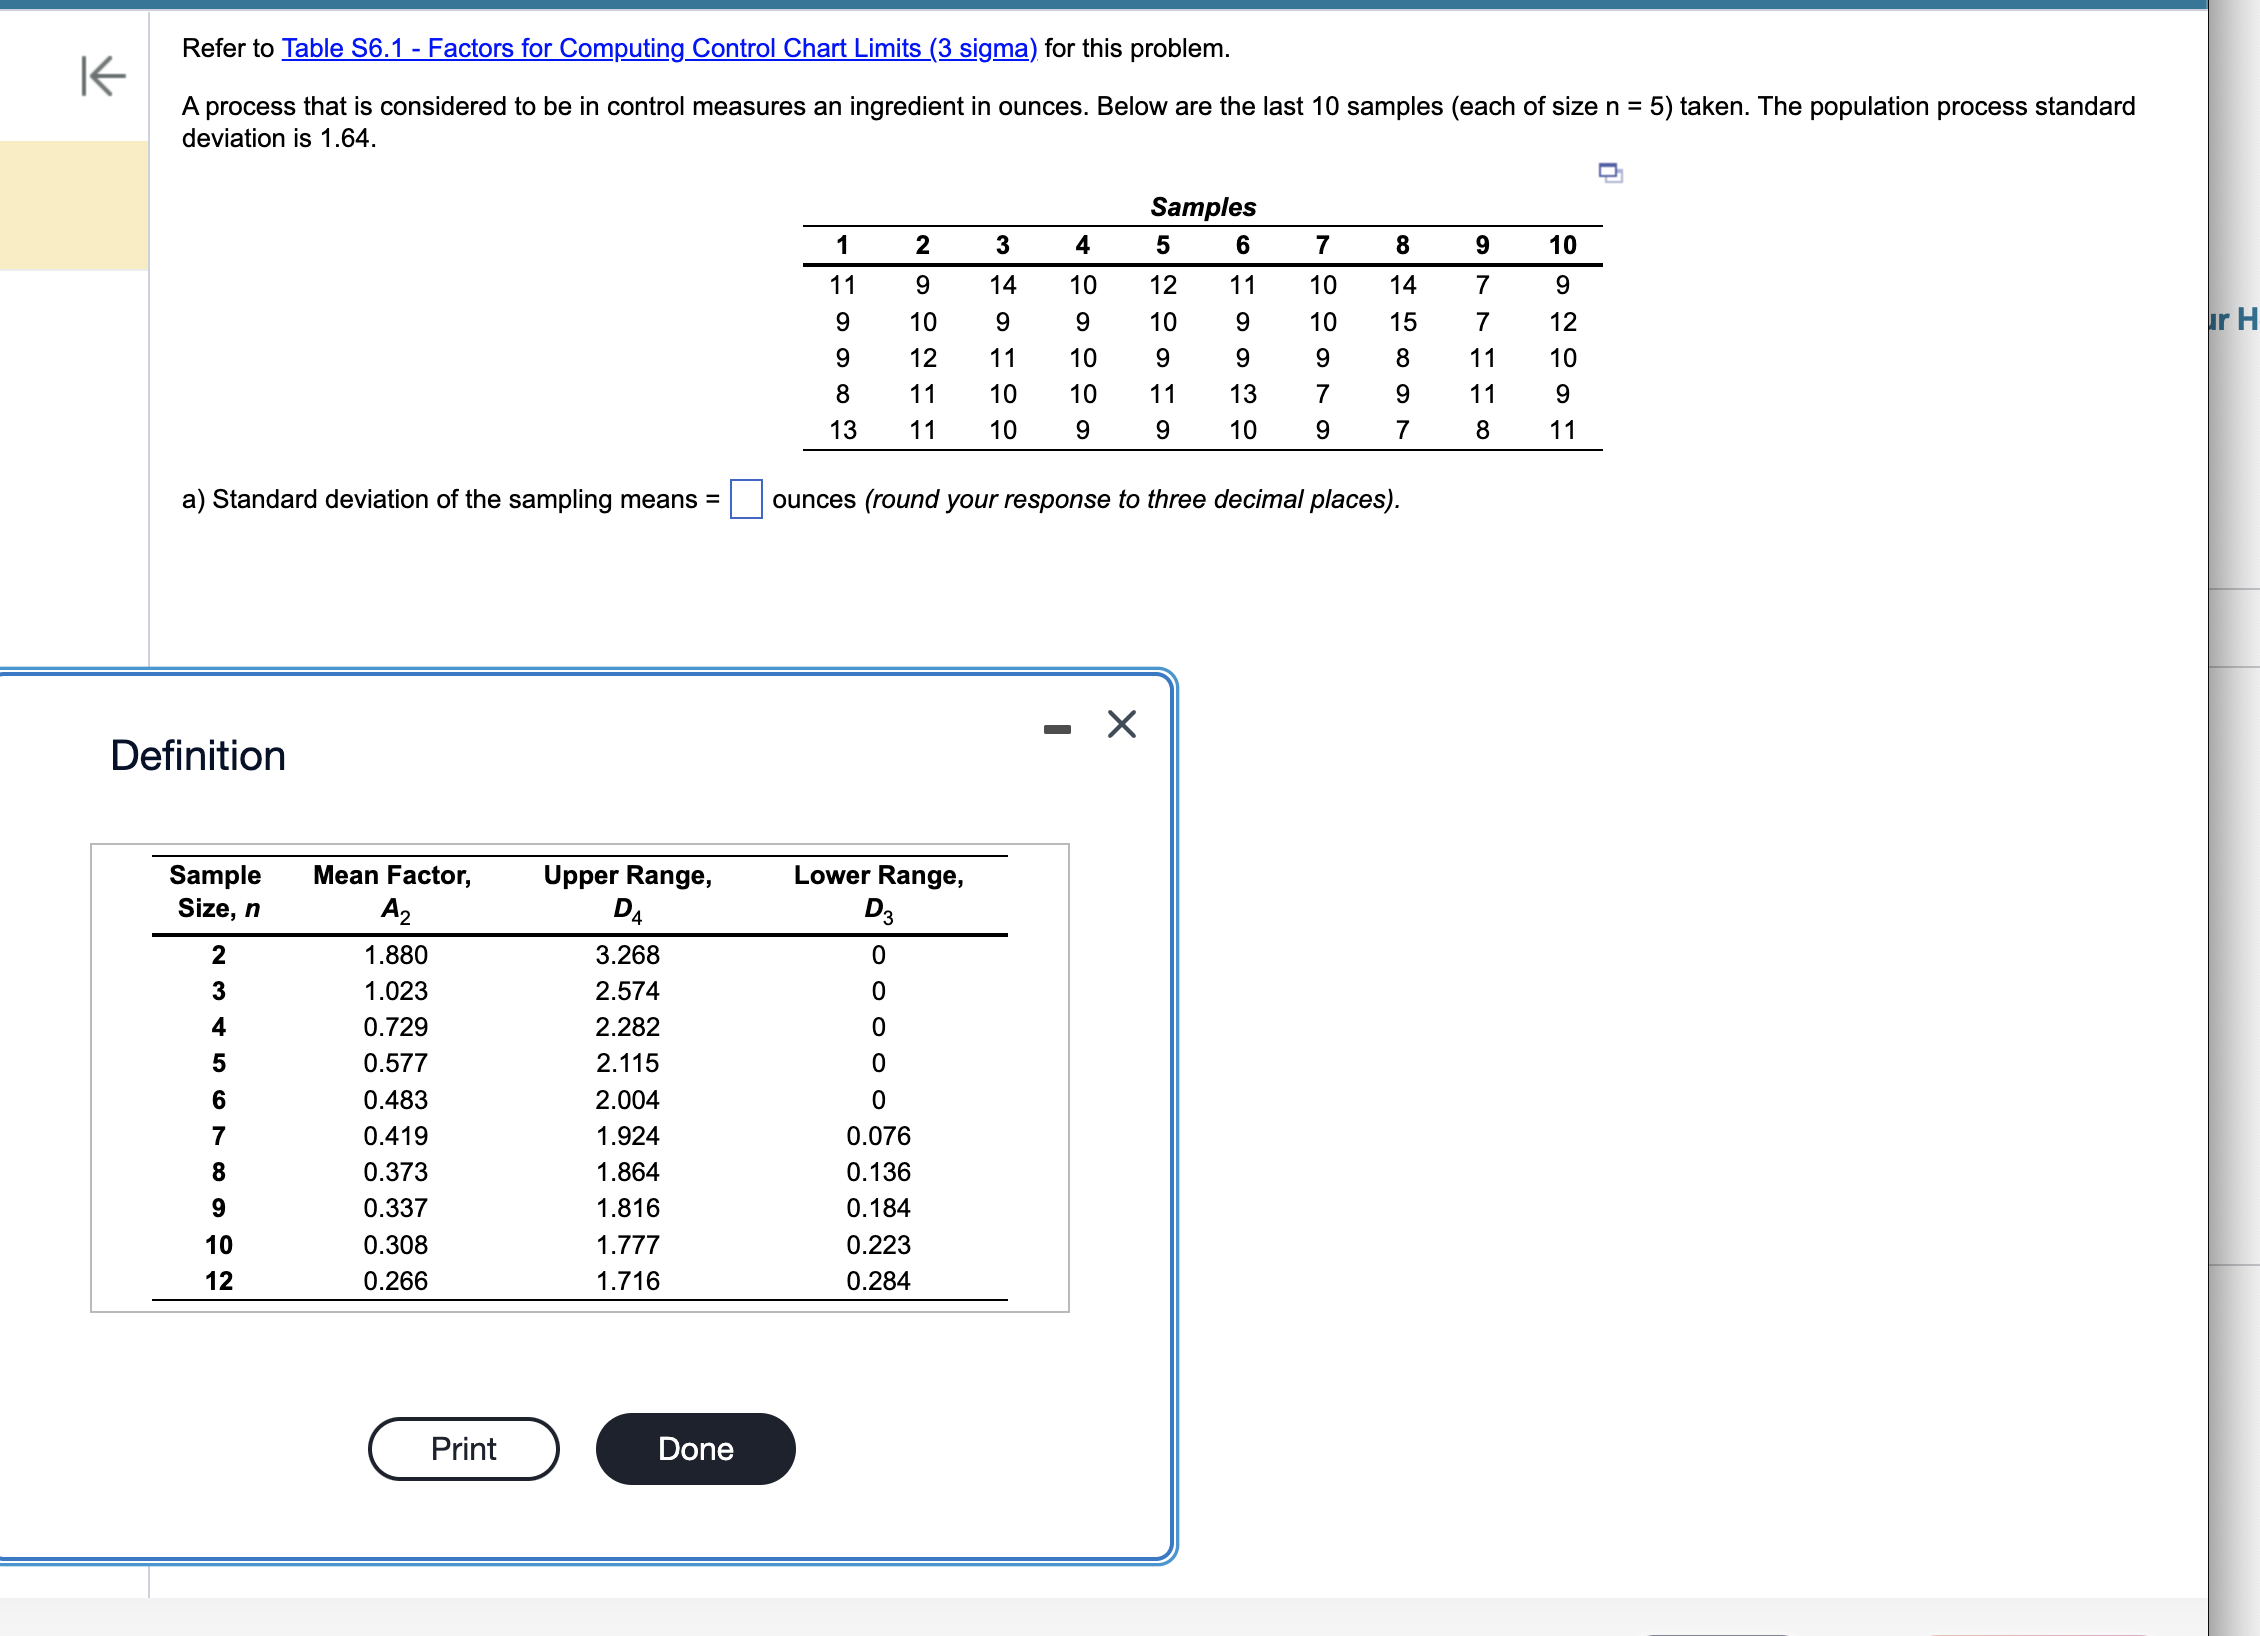Click the answer box for standard deviation
The width and height of the screenshot is (2260, 1636).
pyautogui.click(x=746, y=499)
